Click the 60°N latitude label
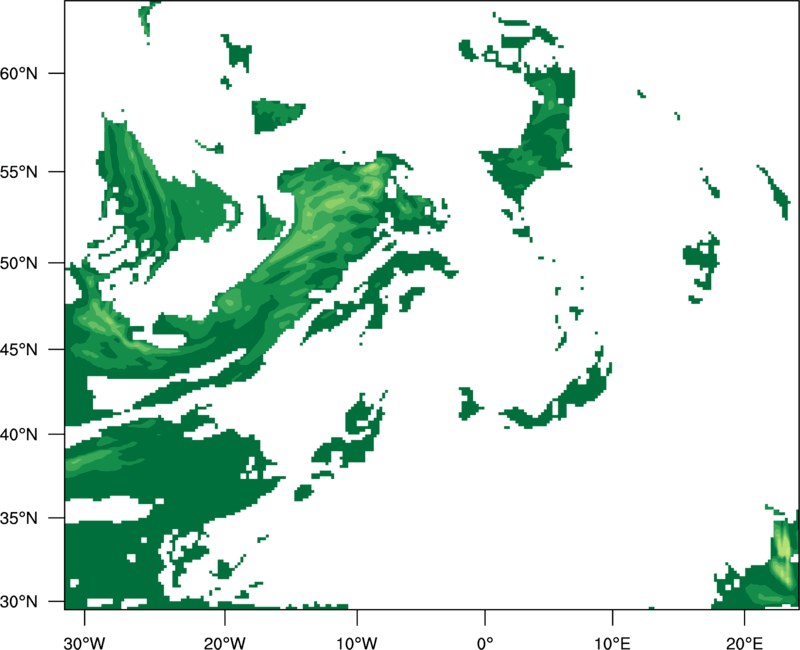 (19, 73)
